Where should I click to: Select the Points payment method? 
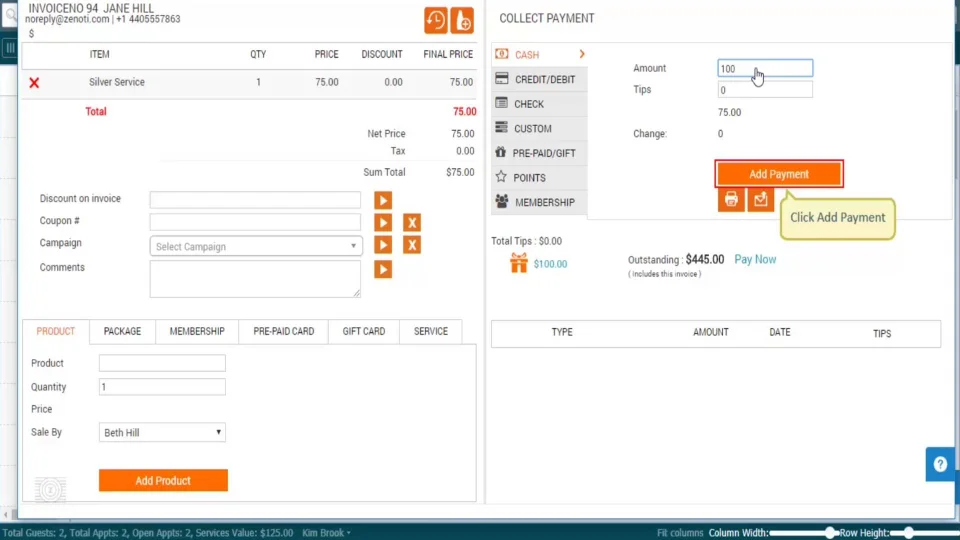pos(539,178)
